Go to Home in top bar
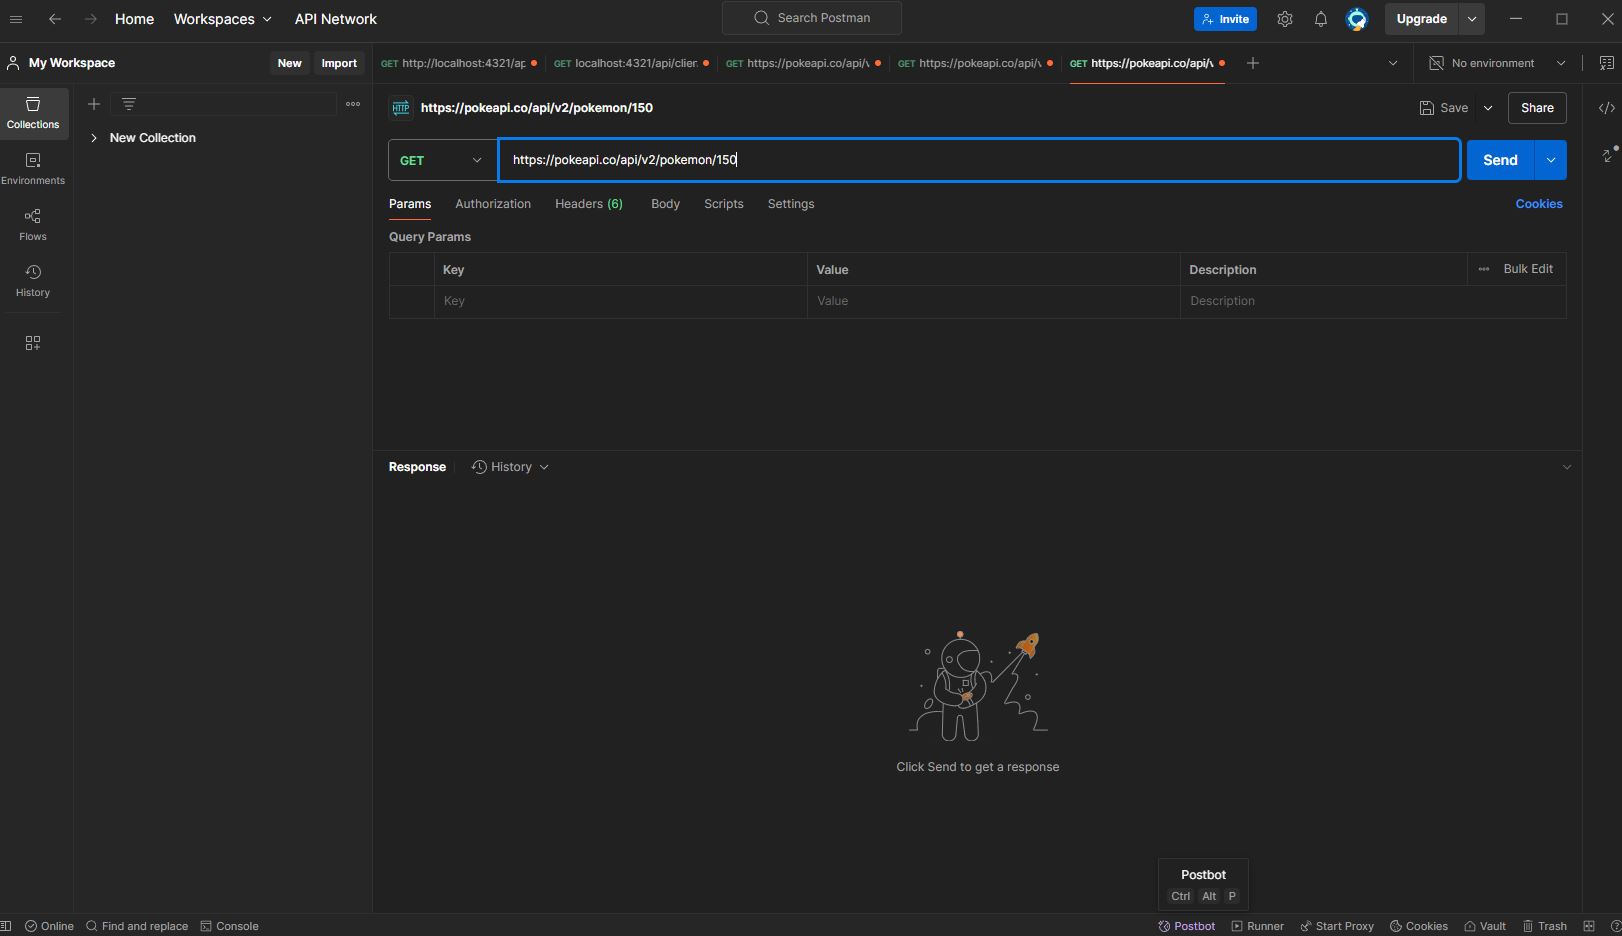This screenshot has width=1622, height=936. coord(134,19)
